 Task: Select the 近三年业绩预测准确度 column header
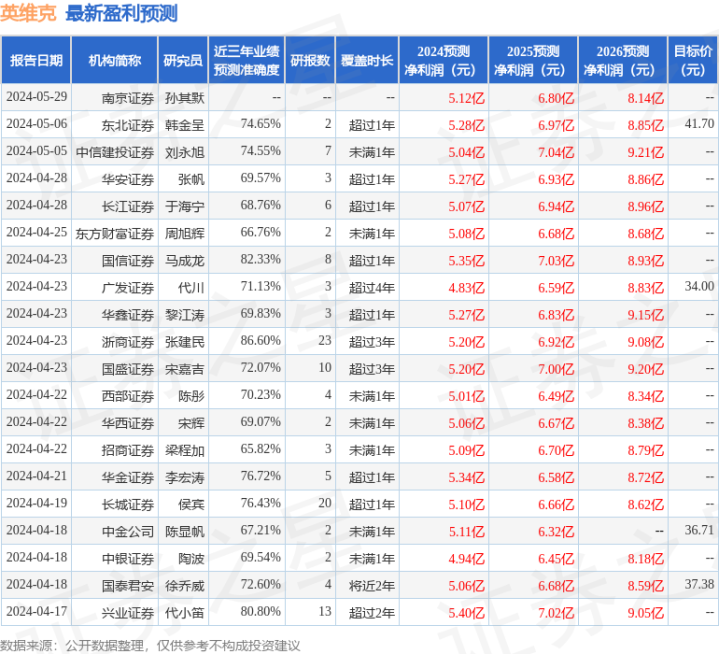pos(247,60)
